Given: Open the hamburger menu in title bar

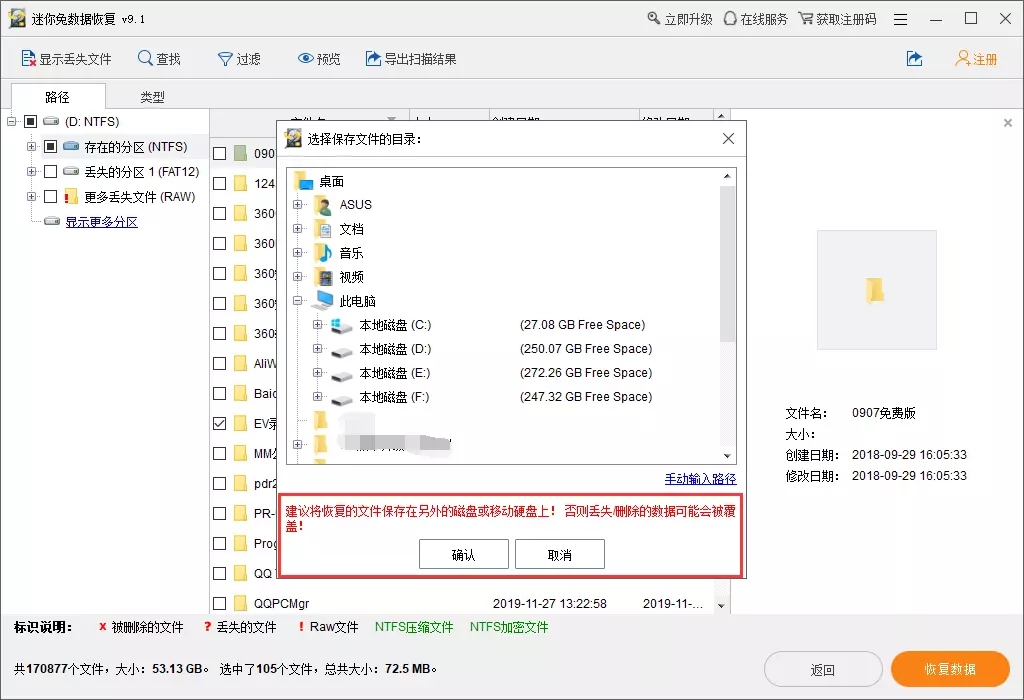Looking at the screenshot, I should tap(900, 19).
